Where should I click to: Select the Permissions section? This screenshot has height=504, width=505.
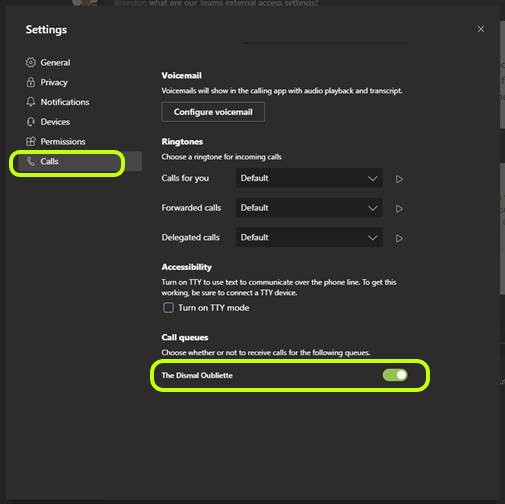click(63, 142)
